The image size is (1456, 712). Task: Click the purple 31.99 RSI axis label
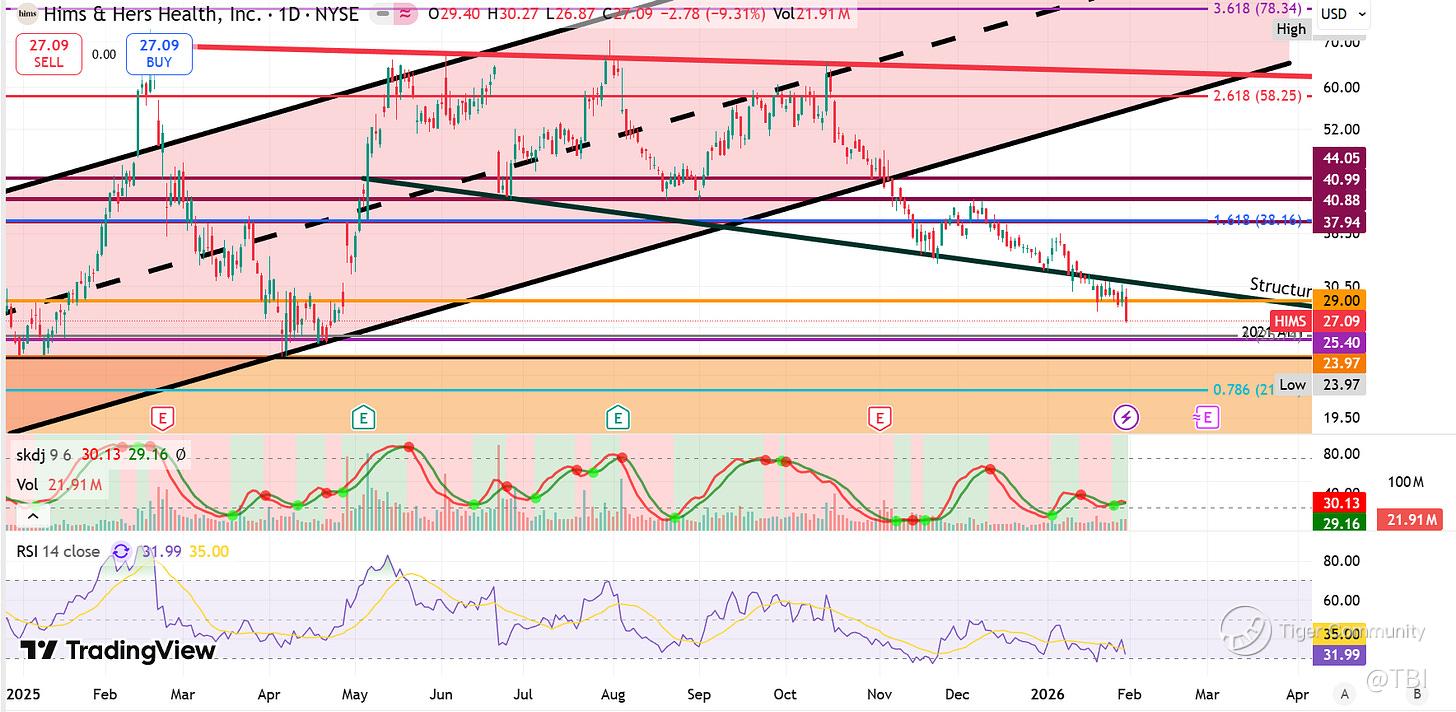click(1341, 655)
